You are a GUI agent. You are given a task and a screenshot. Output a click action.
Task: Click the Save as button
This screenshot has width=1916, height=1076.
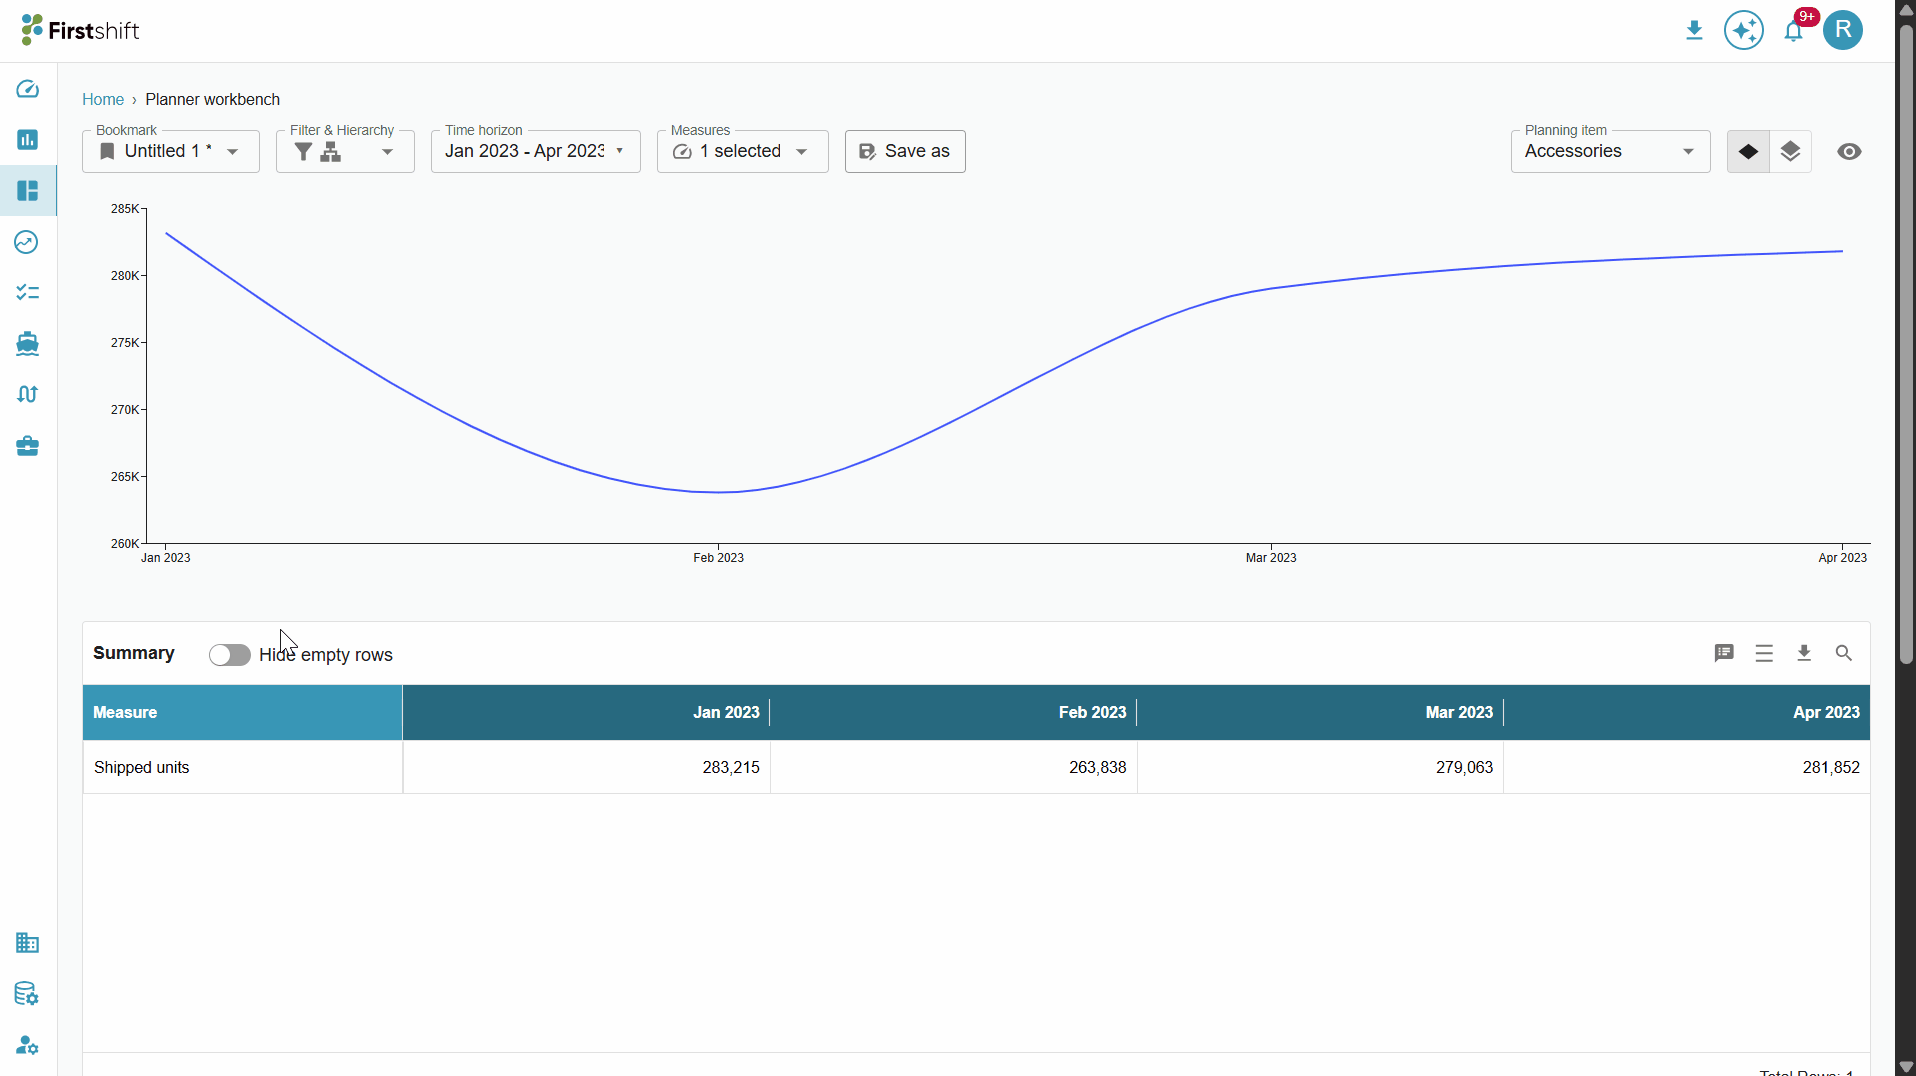(x=905, y=152)
